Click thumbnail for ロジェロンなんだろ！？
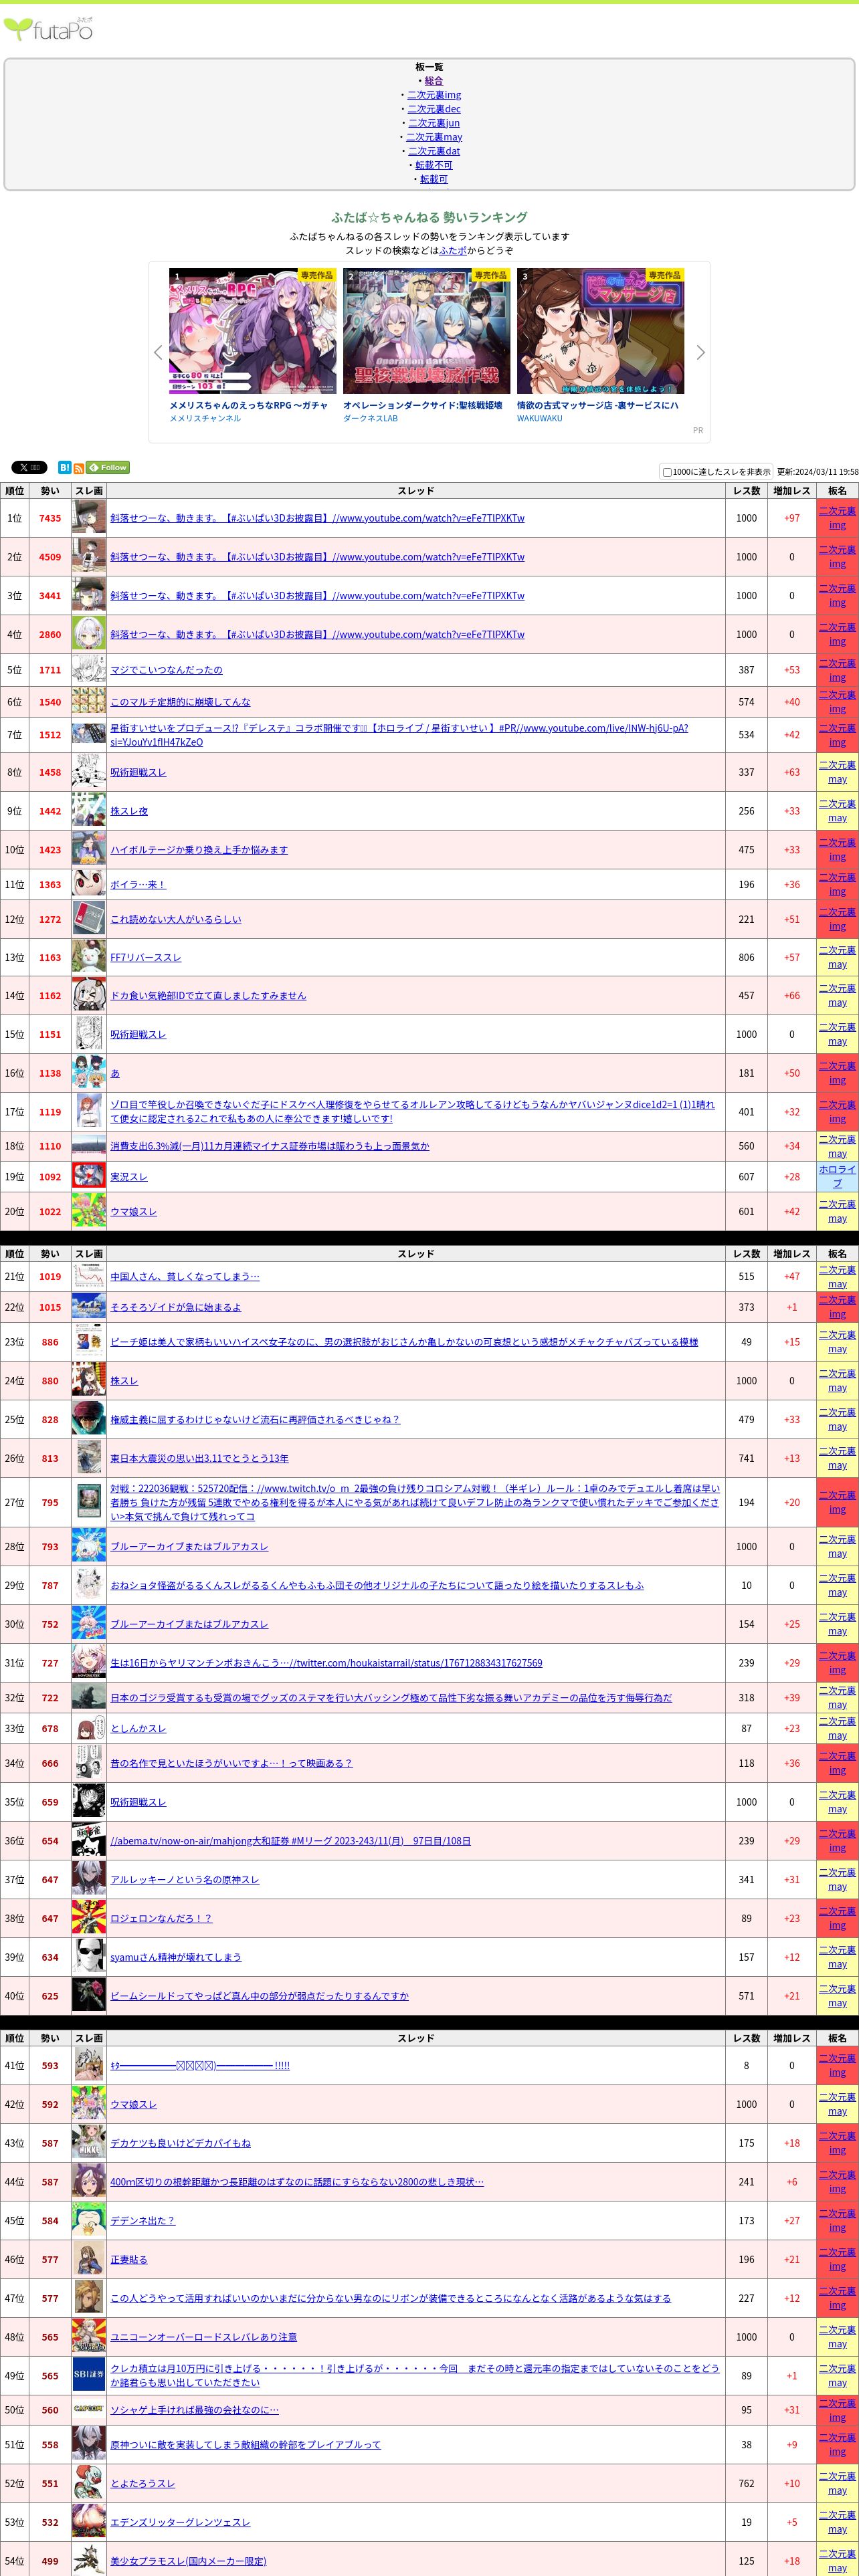Screen dimensions: 859x2576 pos(89,1918)
